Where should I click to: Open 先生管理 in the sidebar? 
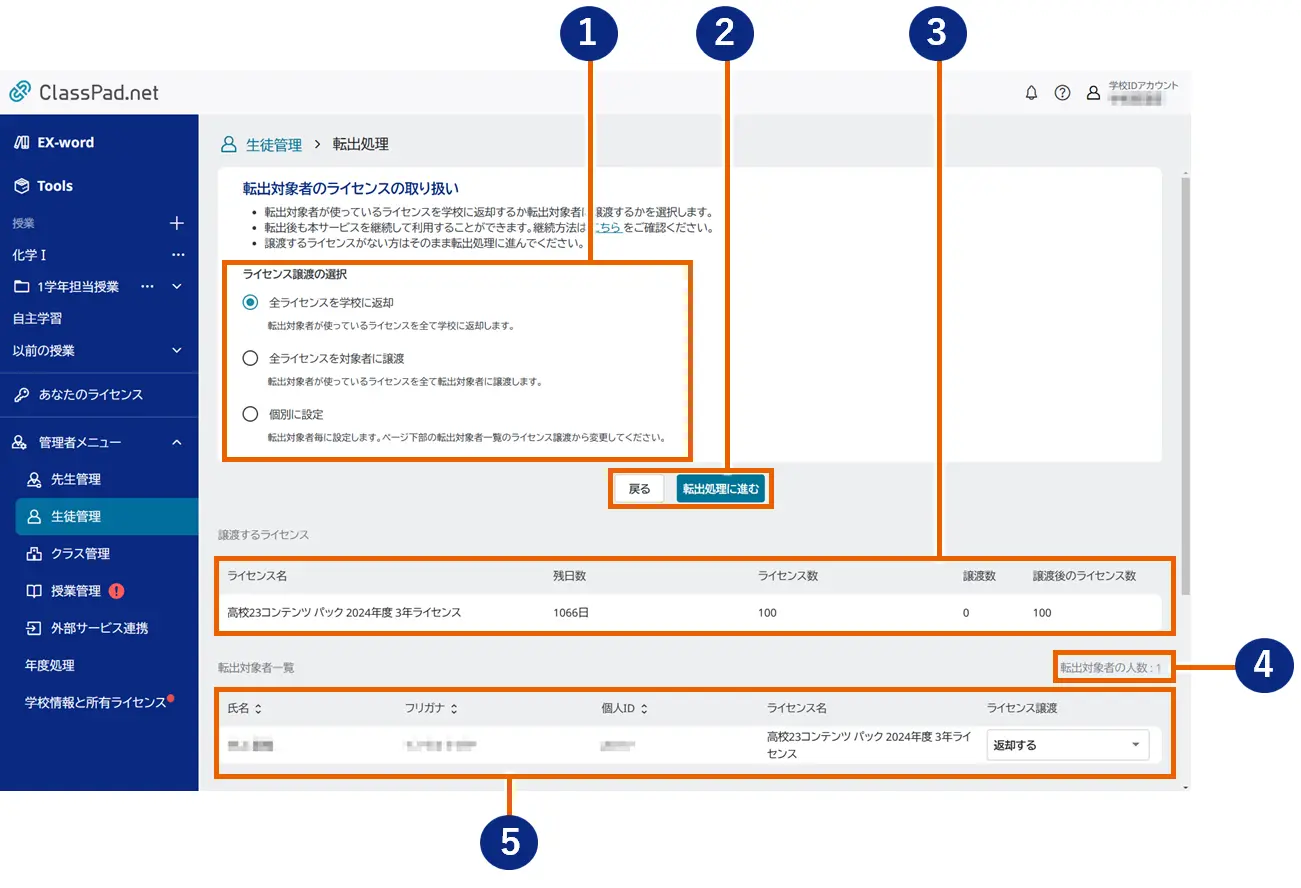[76, 480]
